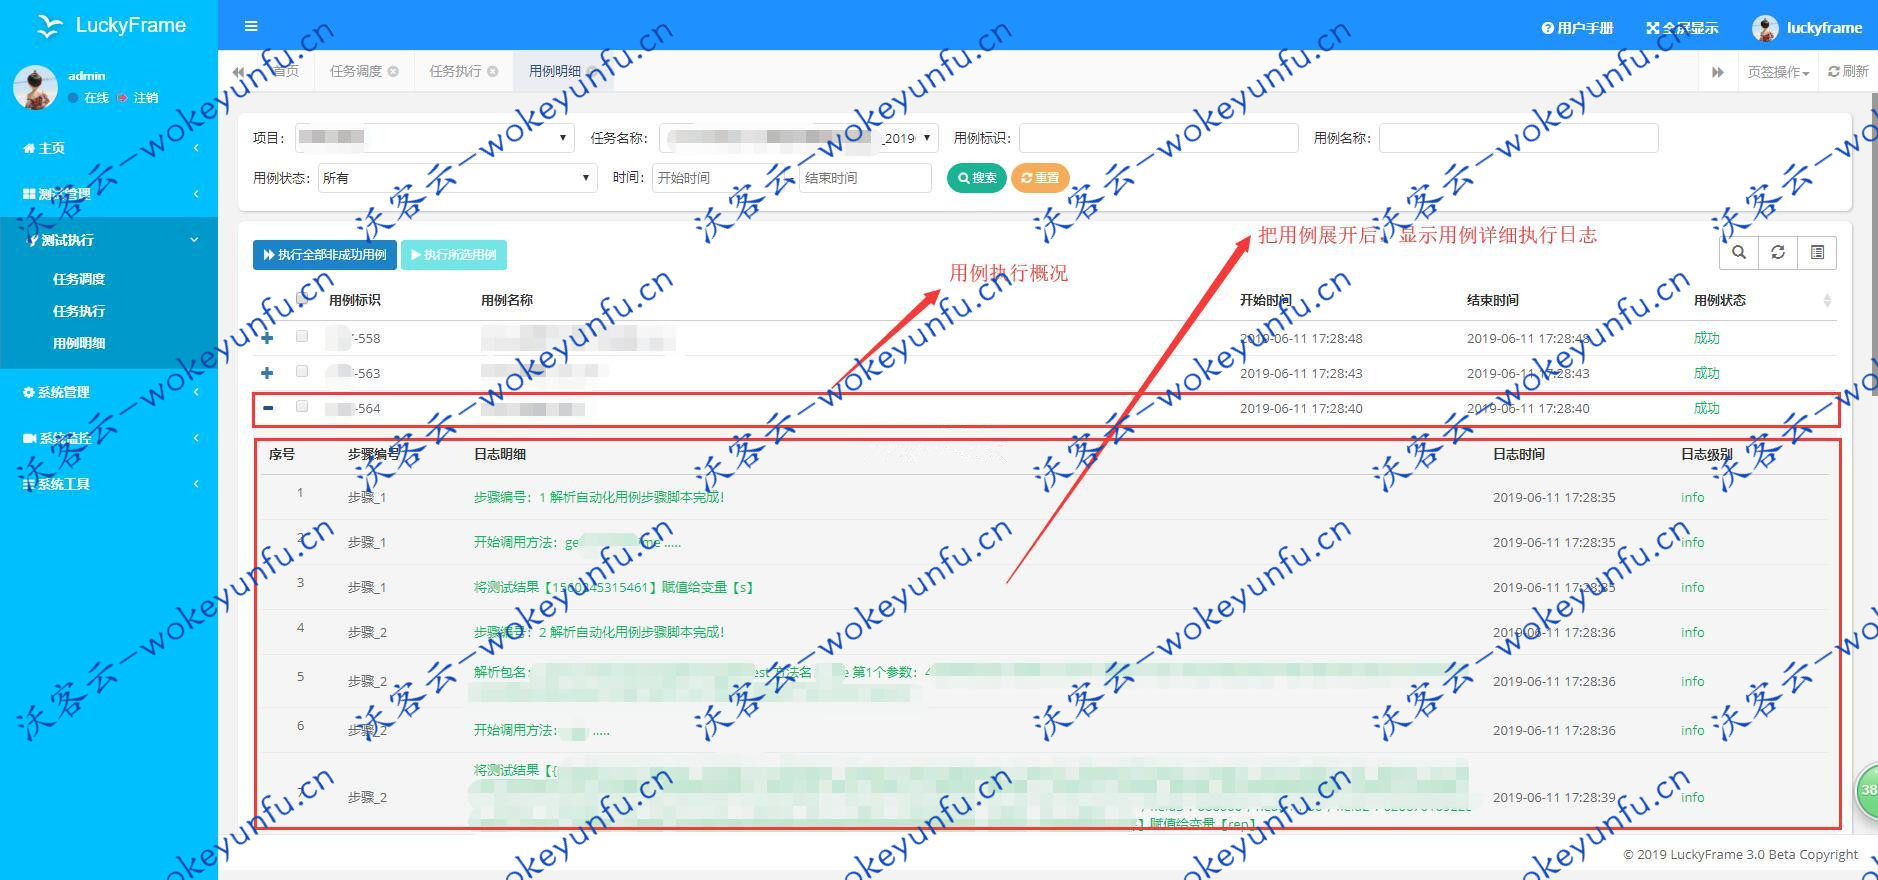Screen dimensions: 1878x880
Task: Check the box for row -564
Action: [302, 407]
